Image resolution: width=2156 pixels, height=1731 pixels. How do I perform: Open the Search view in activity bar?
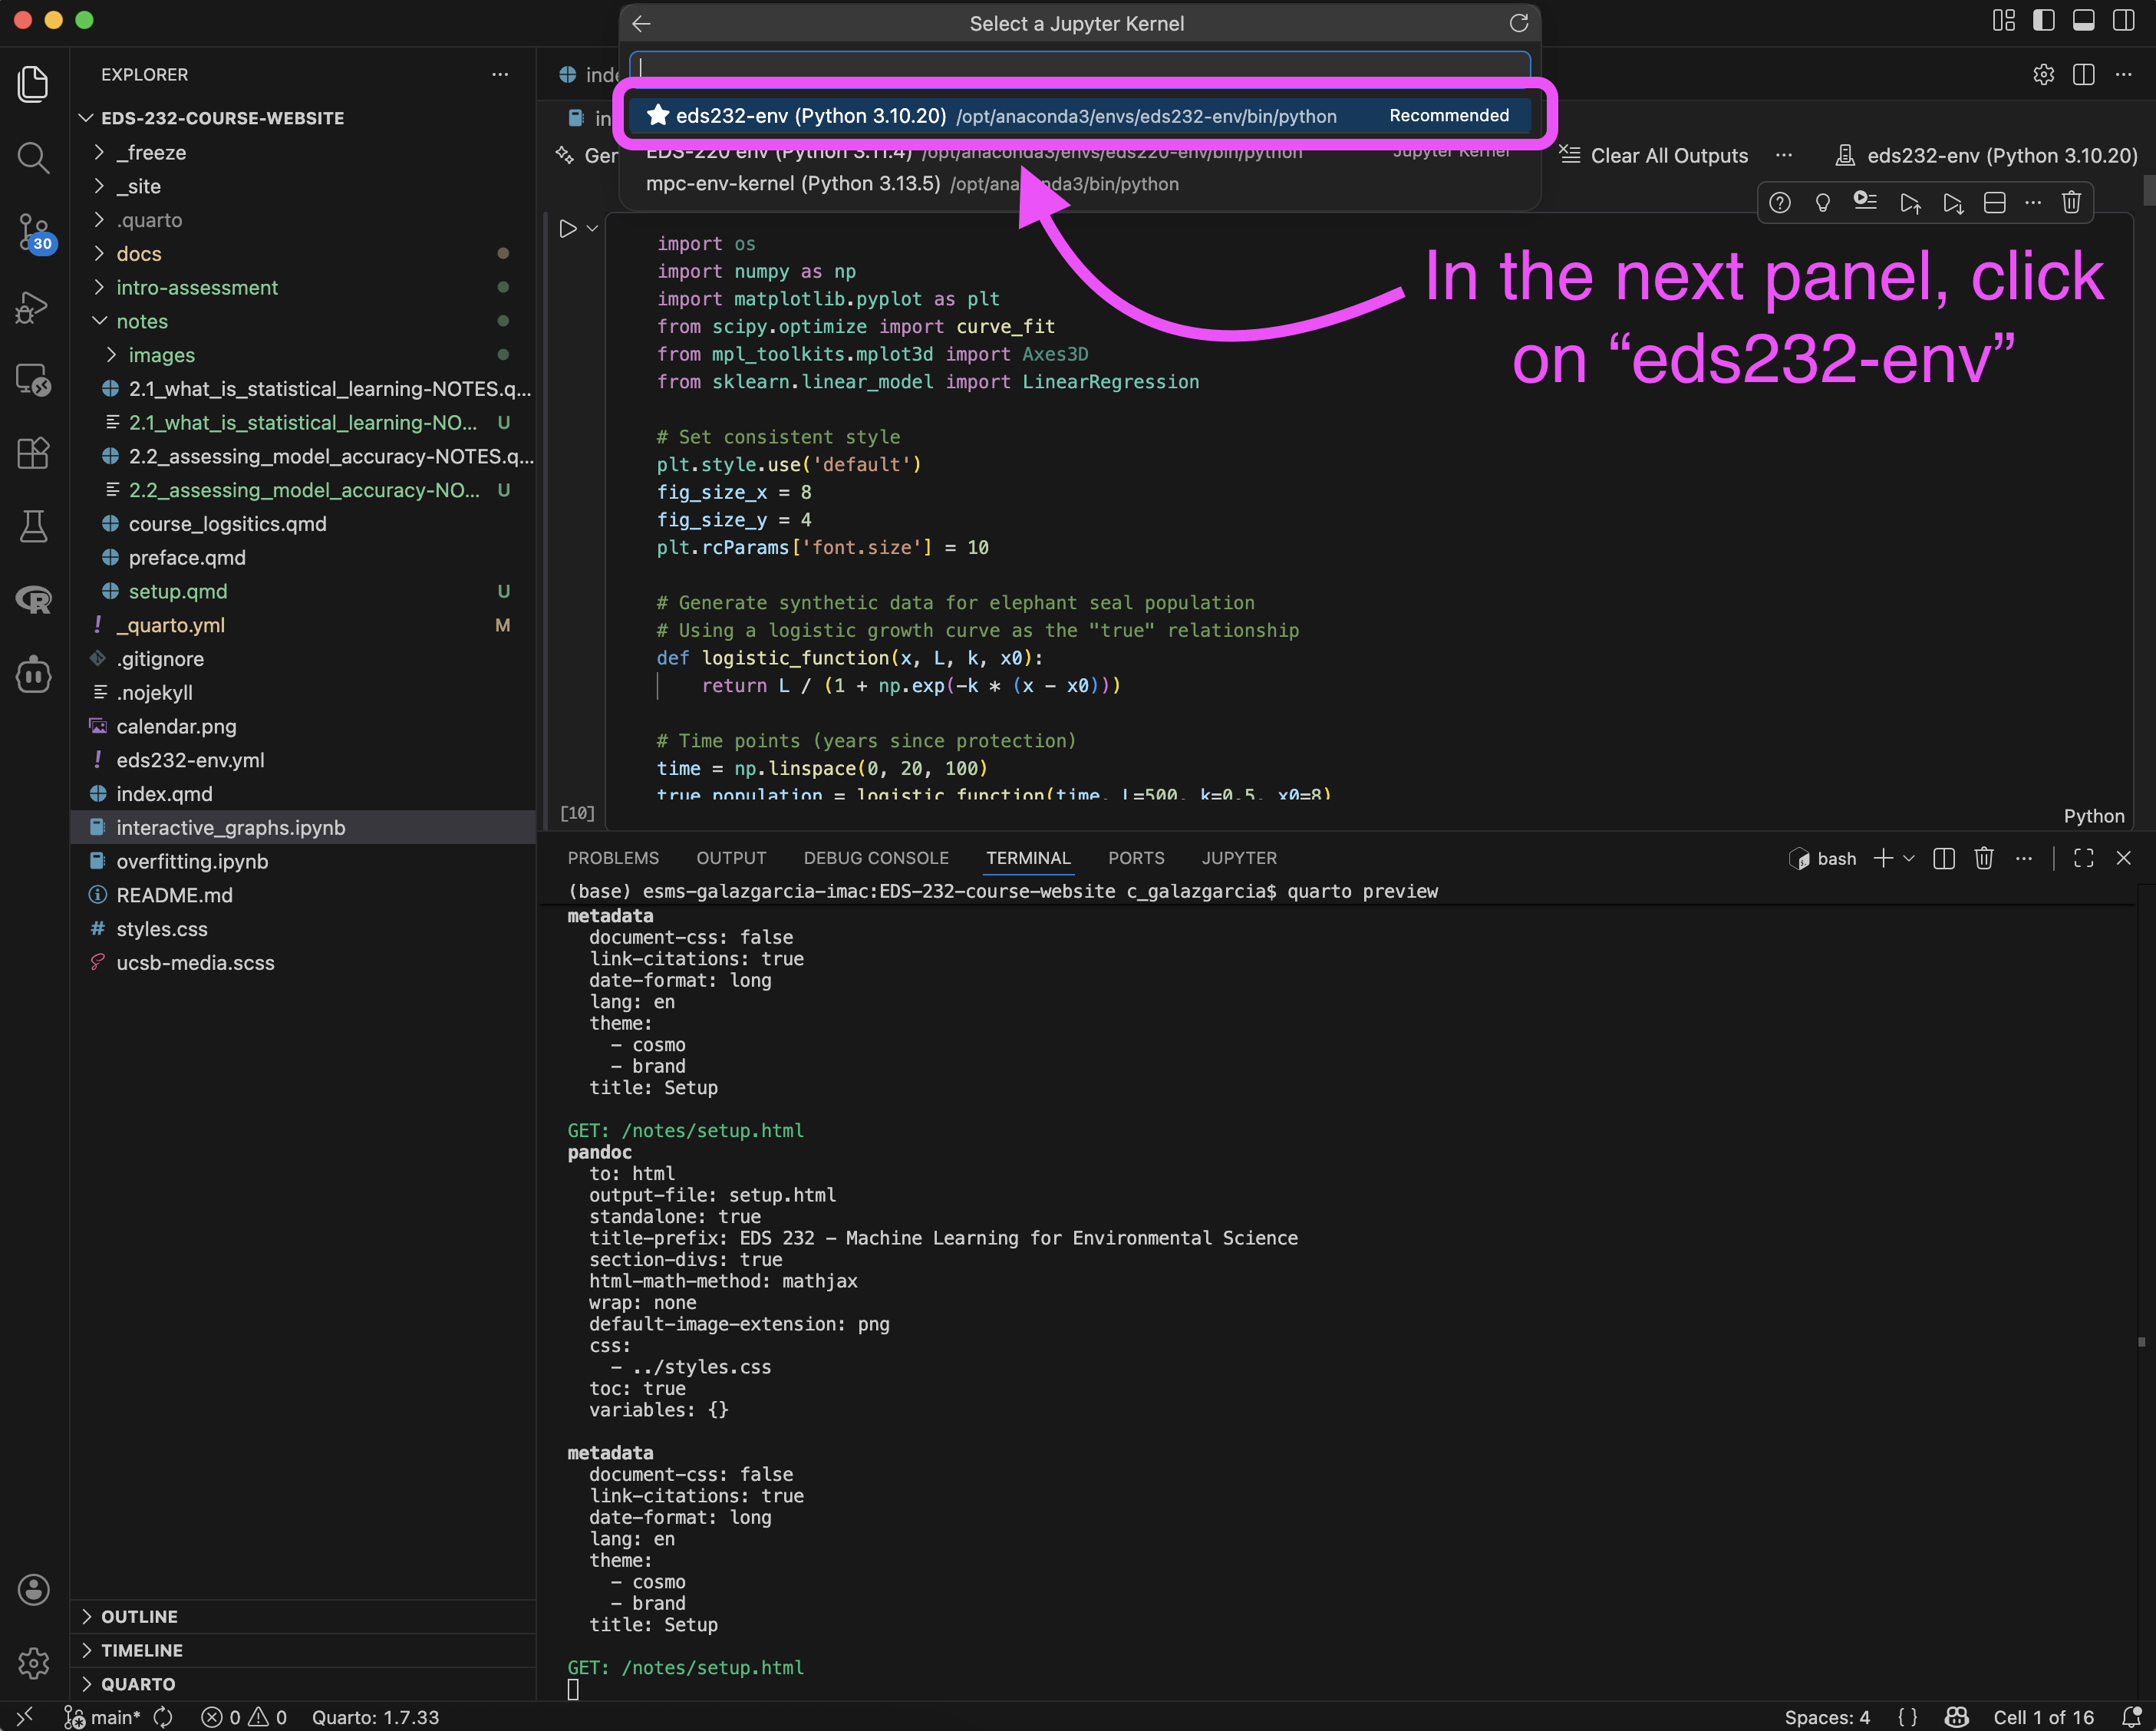tap(33, 157)
